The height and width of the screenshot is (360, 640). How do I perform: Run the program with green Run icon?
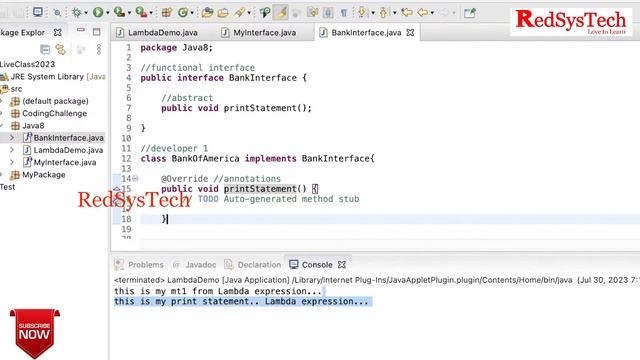98,13
